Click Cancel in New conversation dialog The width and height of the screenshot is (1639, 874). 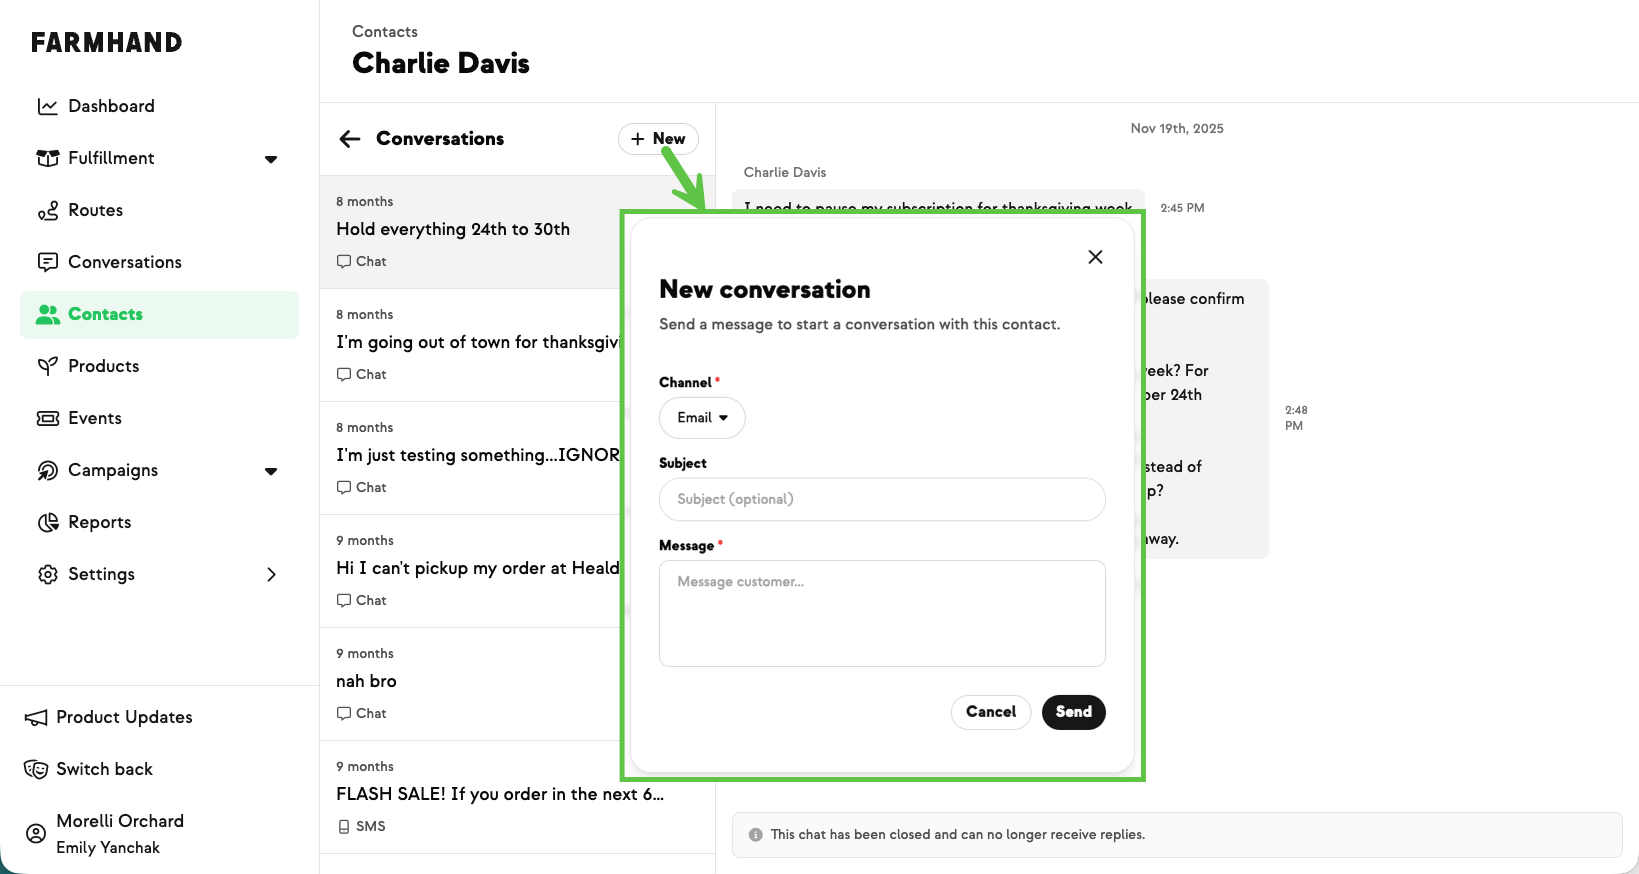tap(990, 712)
